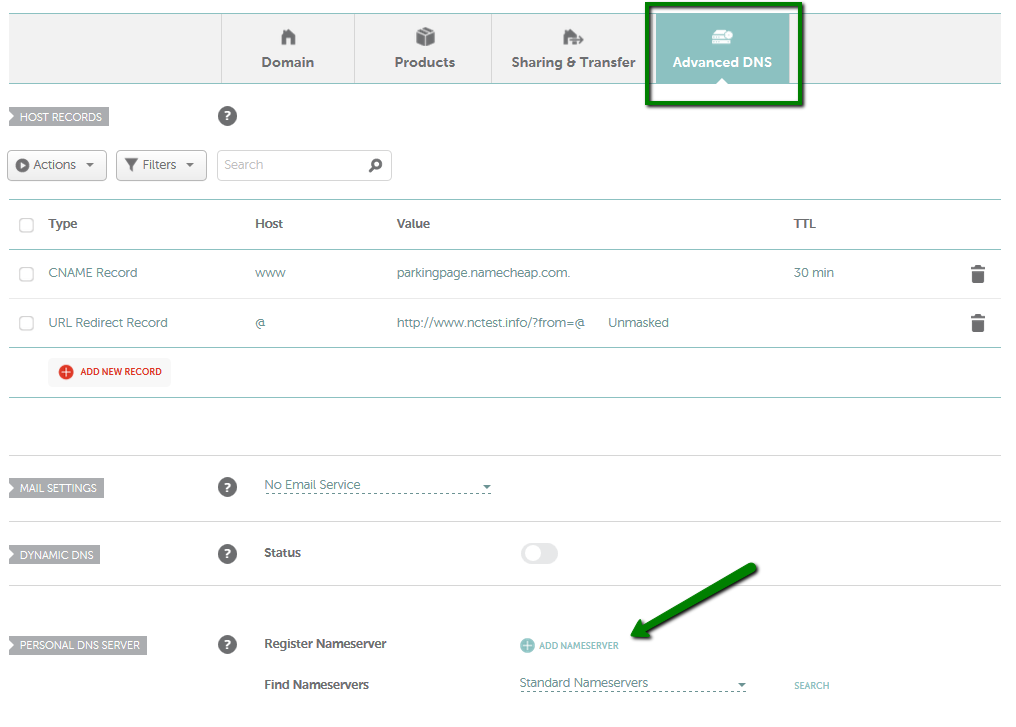Delete the URL Redirect Record via trash icon

coord(978,322)
